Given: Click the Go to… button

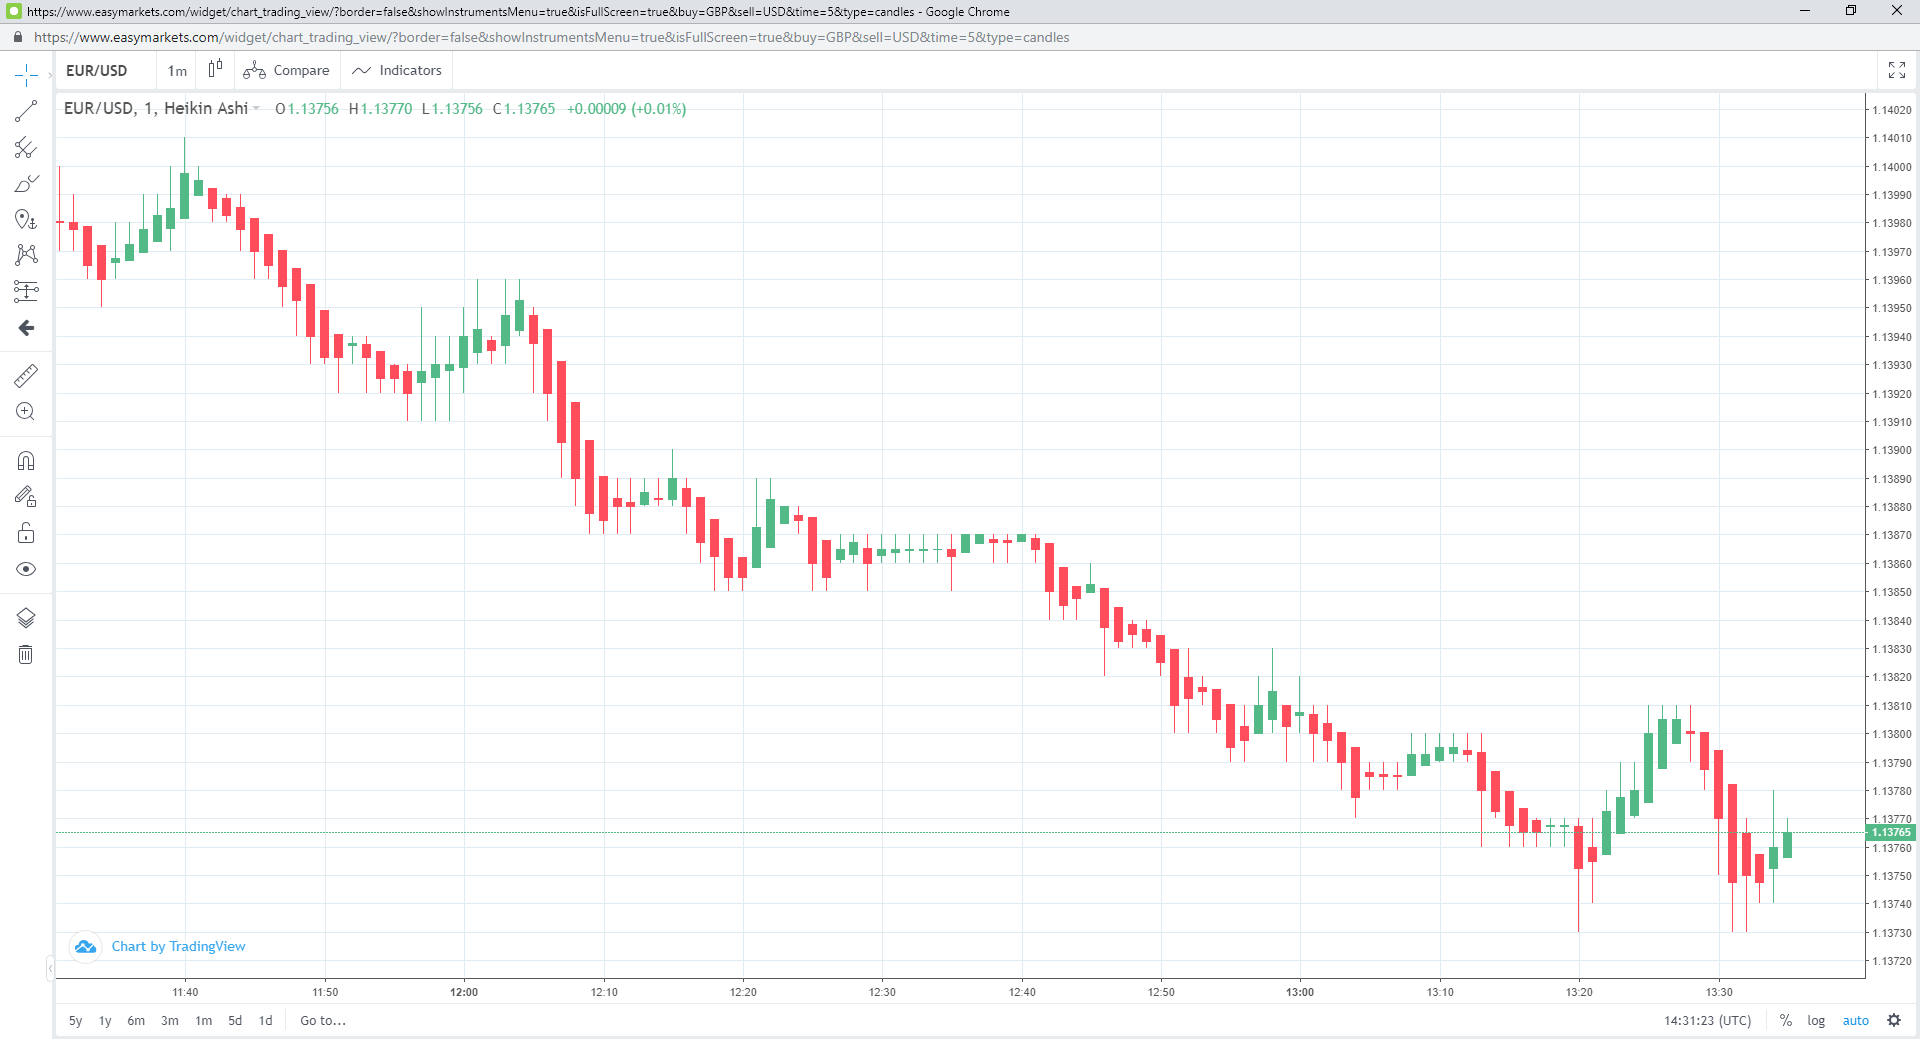Looking at the screenshot, I should [323, 1021].
